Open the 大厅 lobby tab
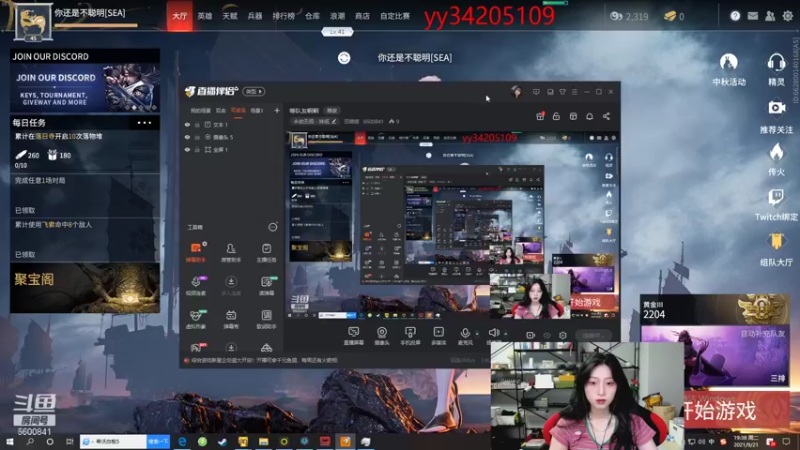This screenshot has width=800, height=450. click(x=180, y=16)
